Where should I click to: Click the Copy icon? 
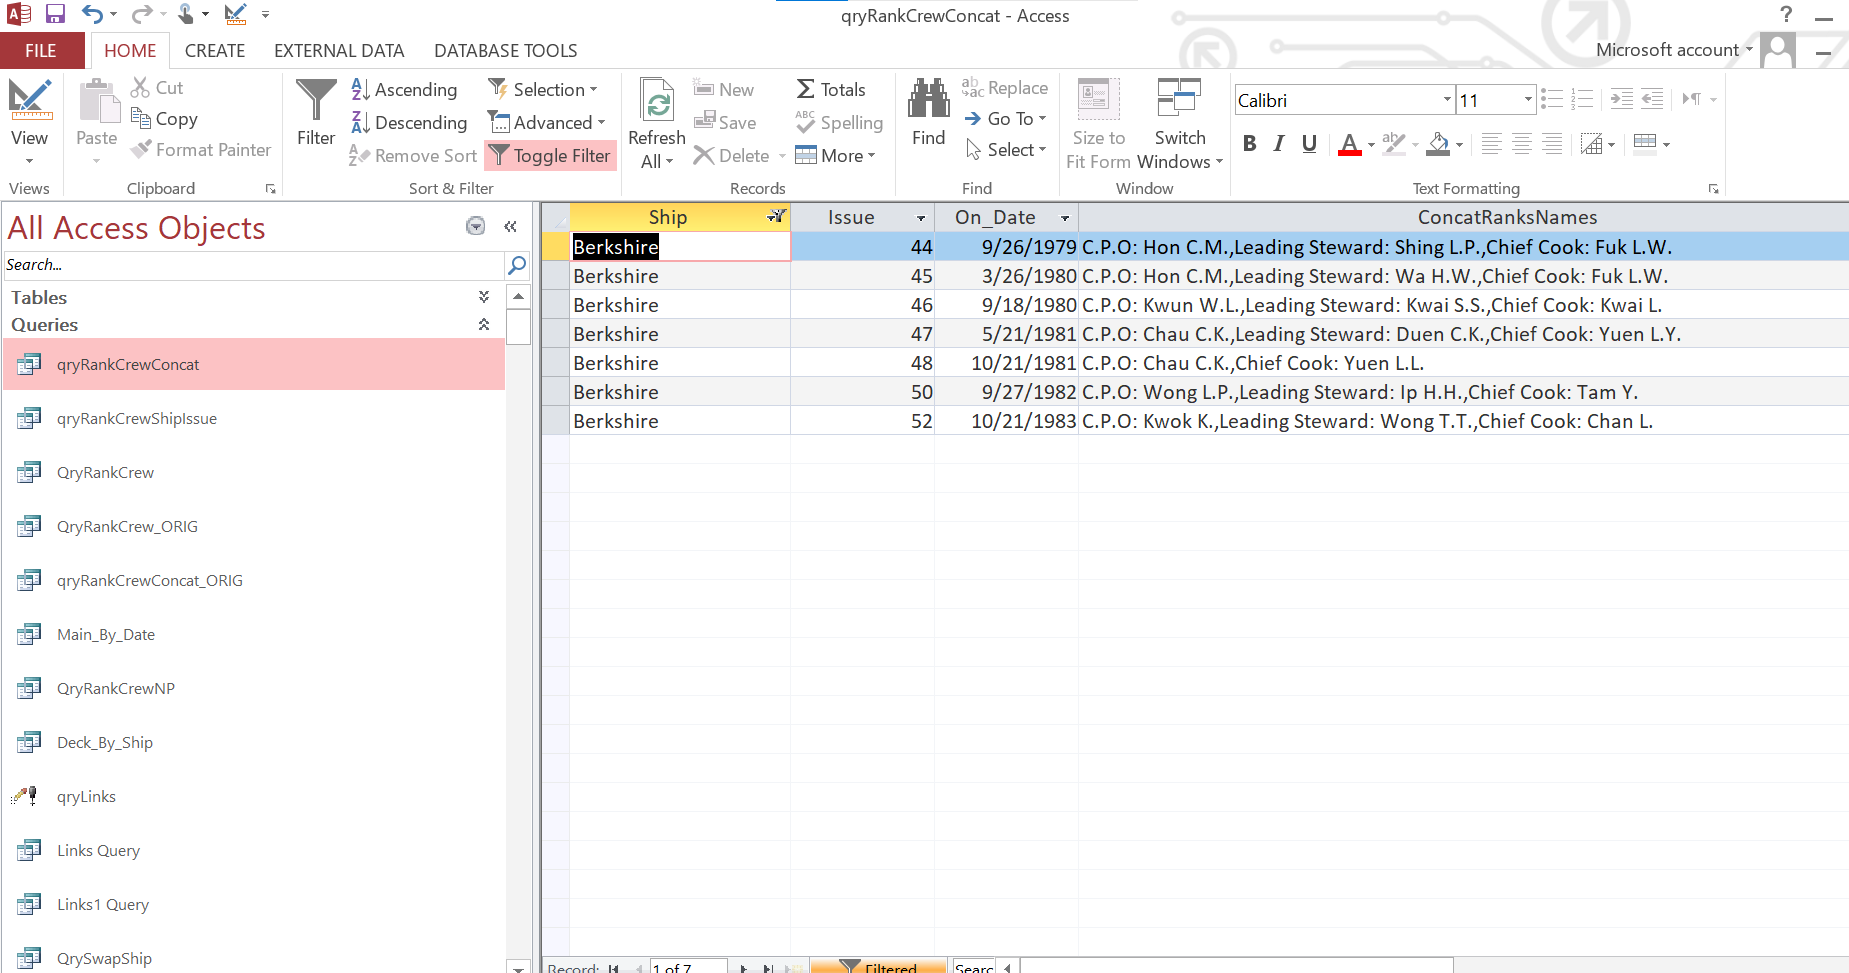(x=141, y=119)
